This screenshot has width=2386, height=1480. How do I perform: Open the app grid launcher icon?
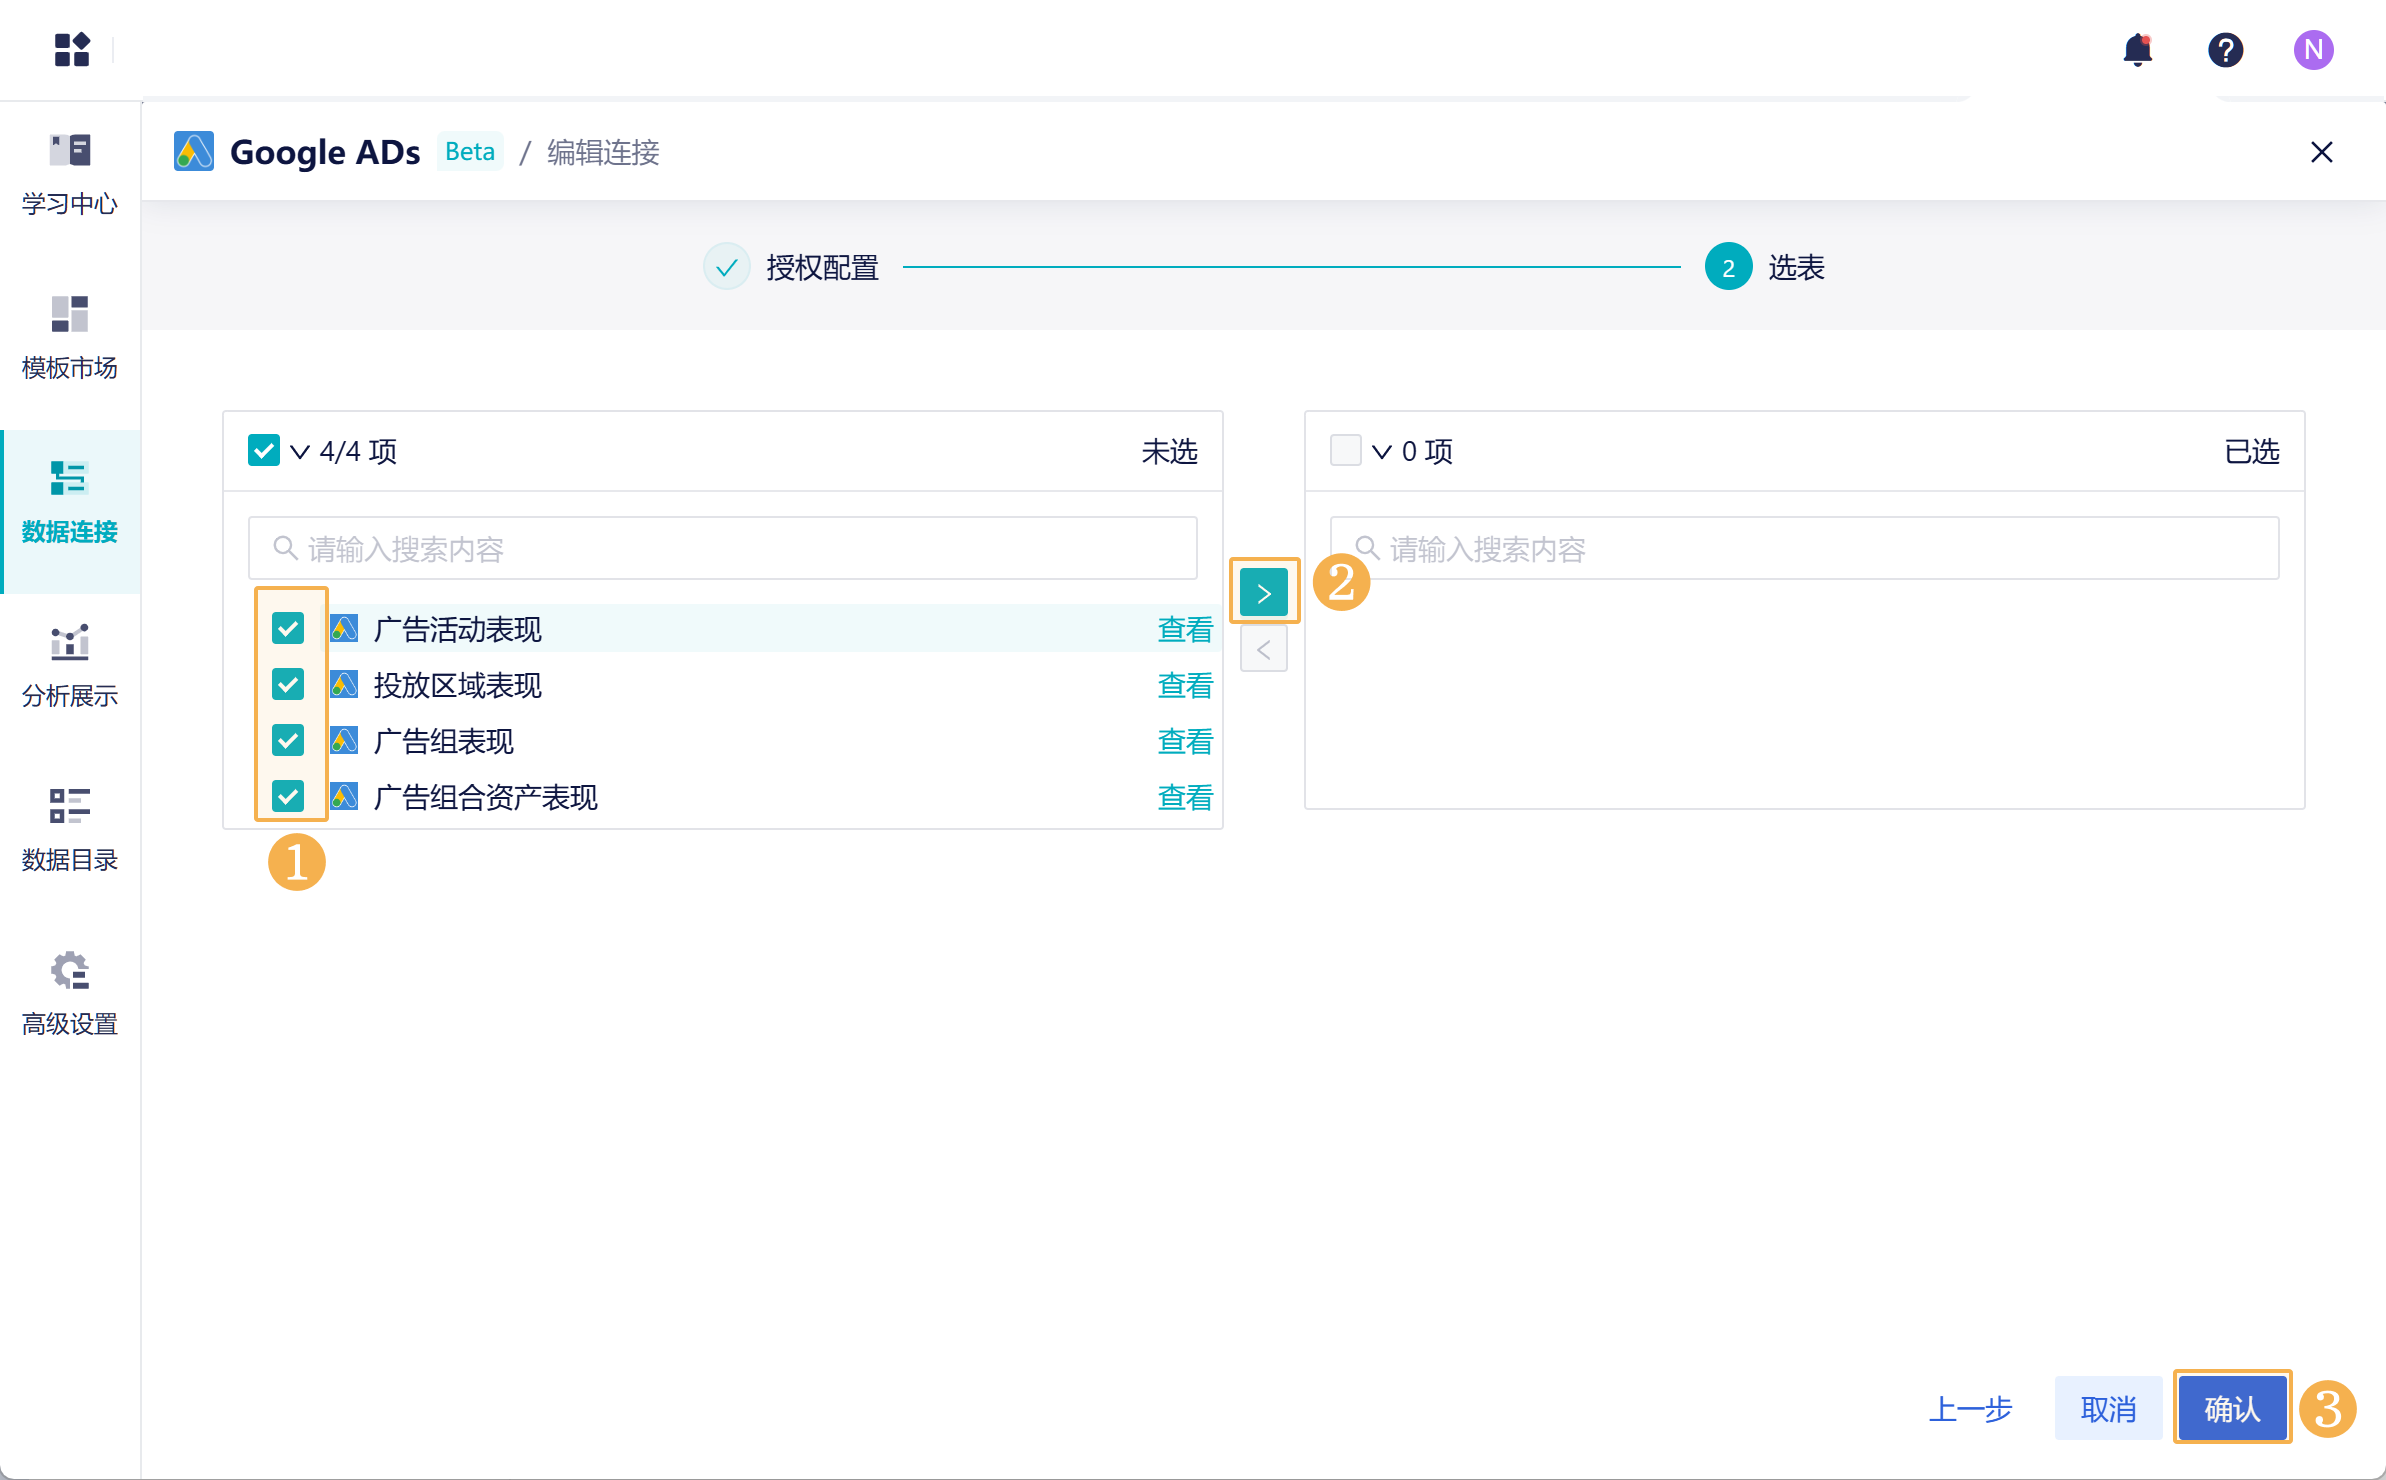pyautogui.click(x=72, y=49)
